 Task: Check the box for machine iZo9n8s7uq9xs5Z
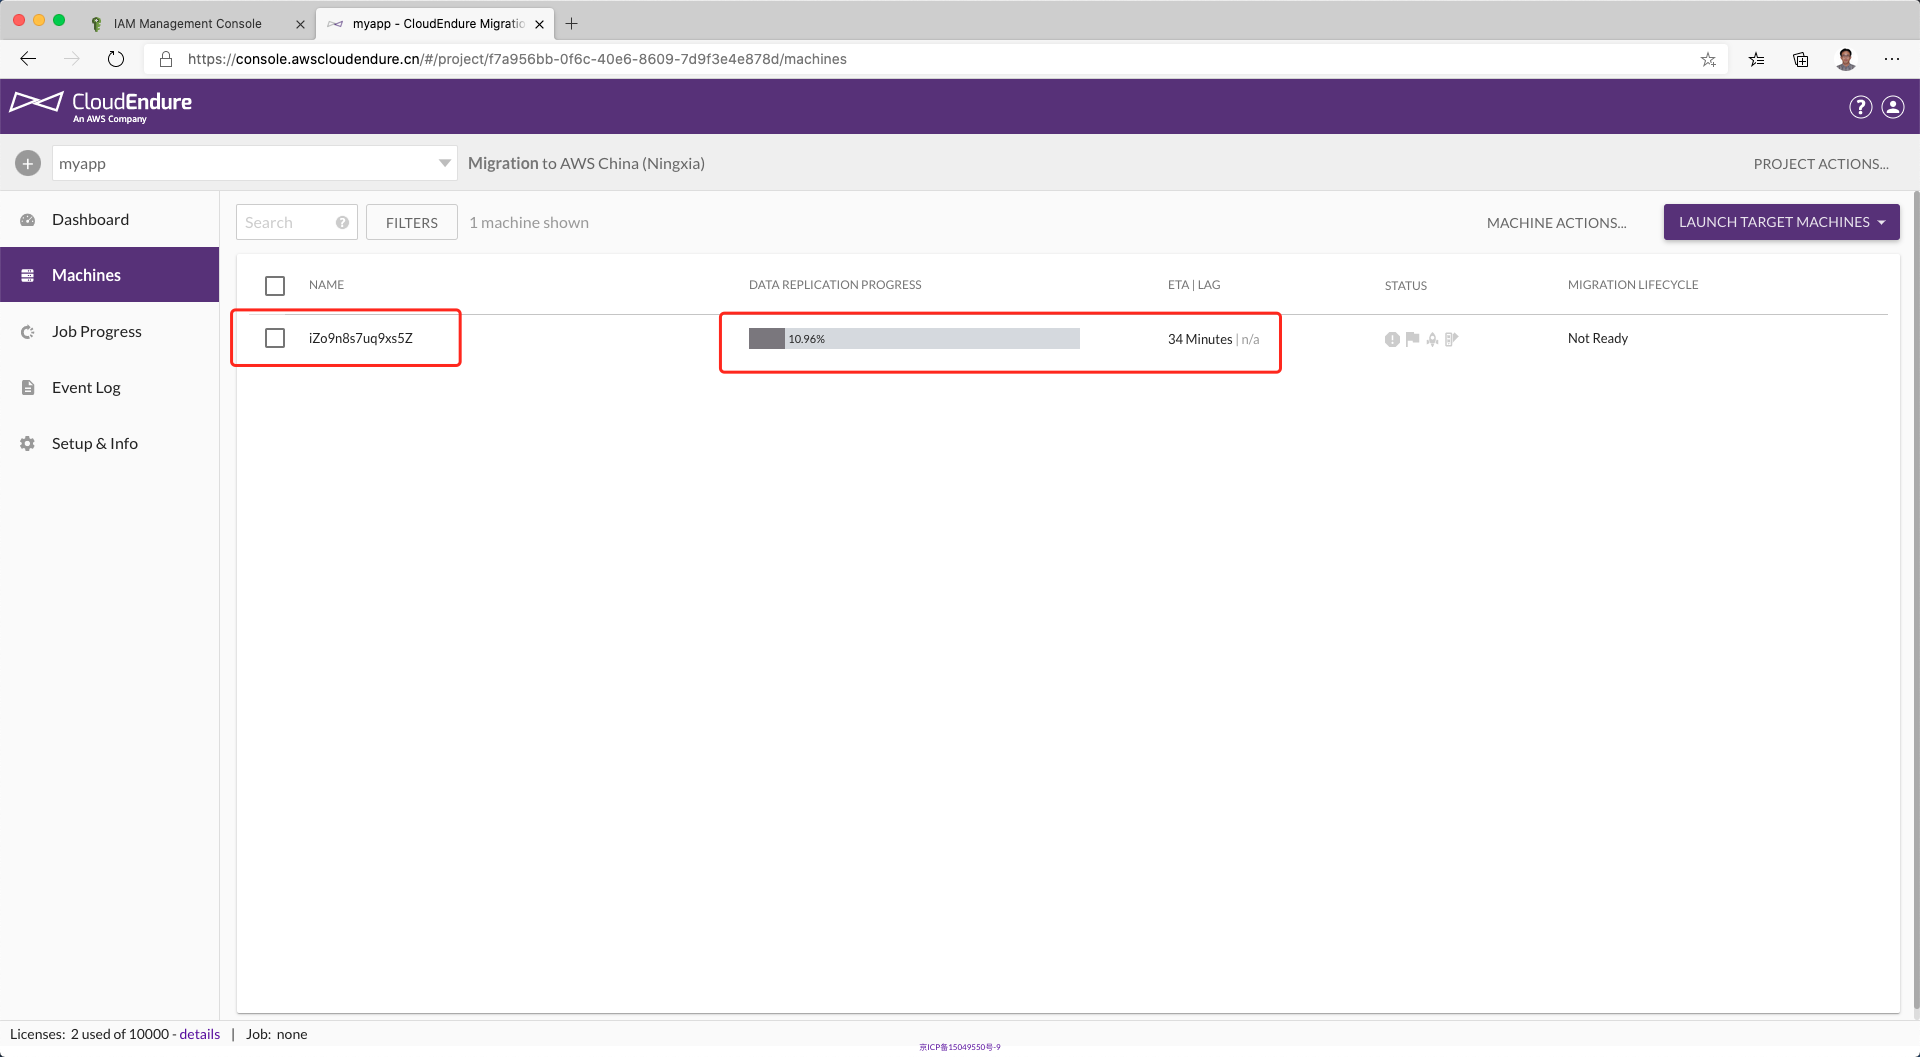tap(275, 338)
